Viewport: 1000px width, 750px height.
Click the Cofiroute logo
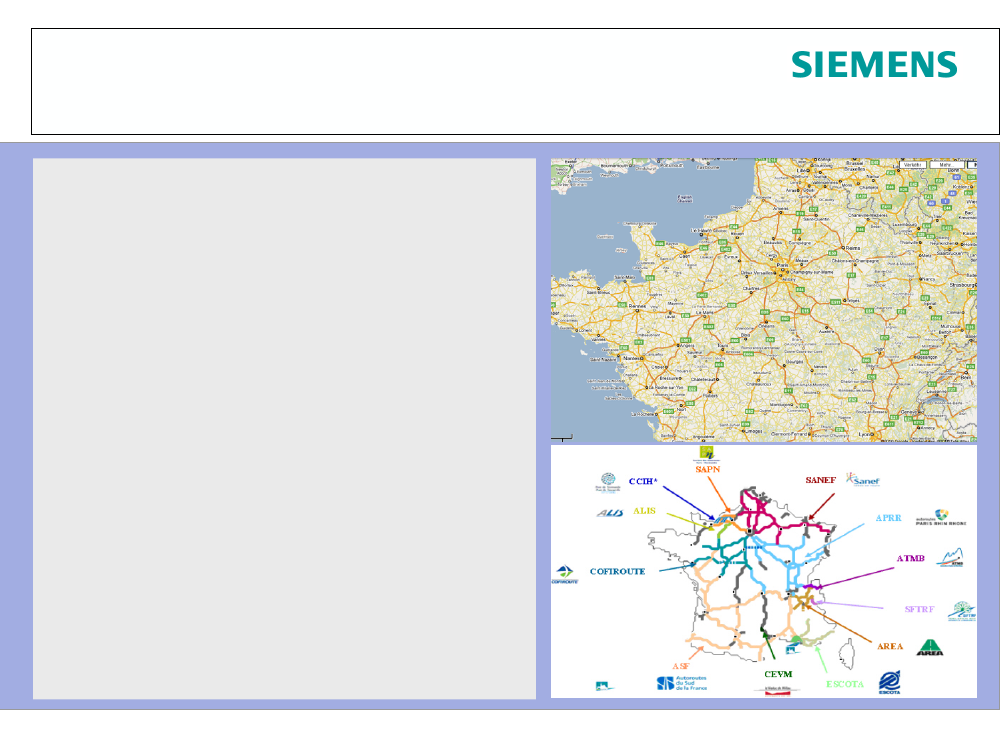[x=564, y=574]
